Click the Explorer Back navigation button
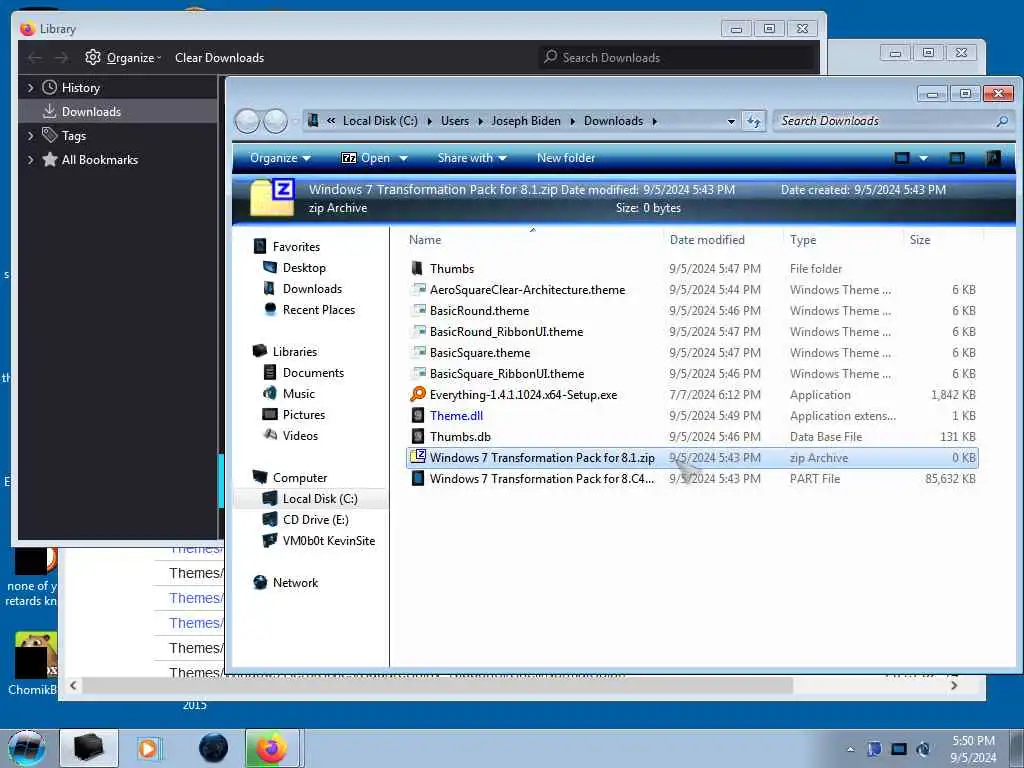The height and width of the screenshot is (768, 1024). coord(247,121)
